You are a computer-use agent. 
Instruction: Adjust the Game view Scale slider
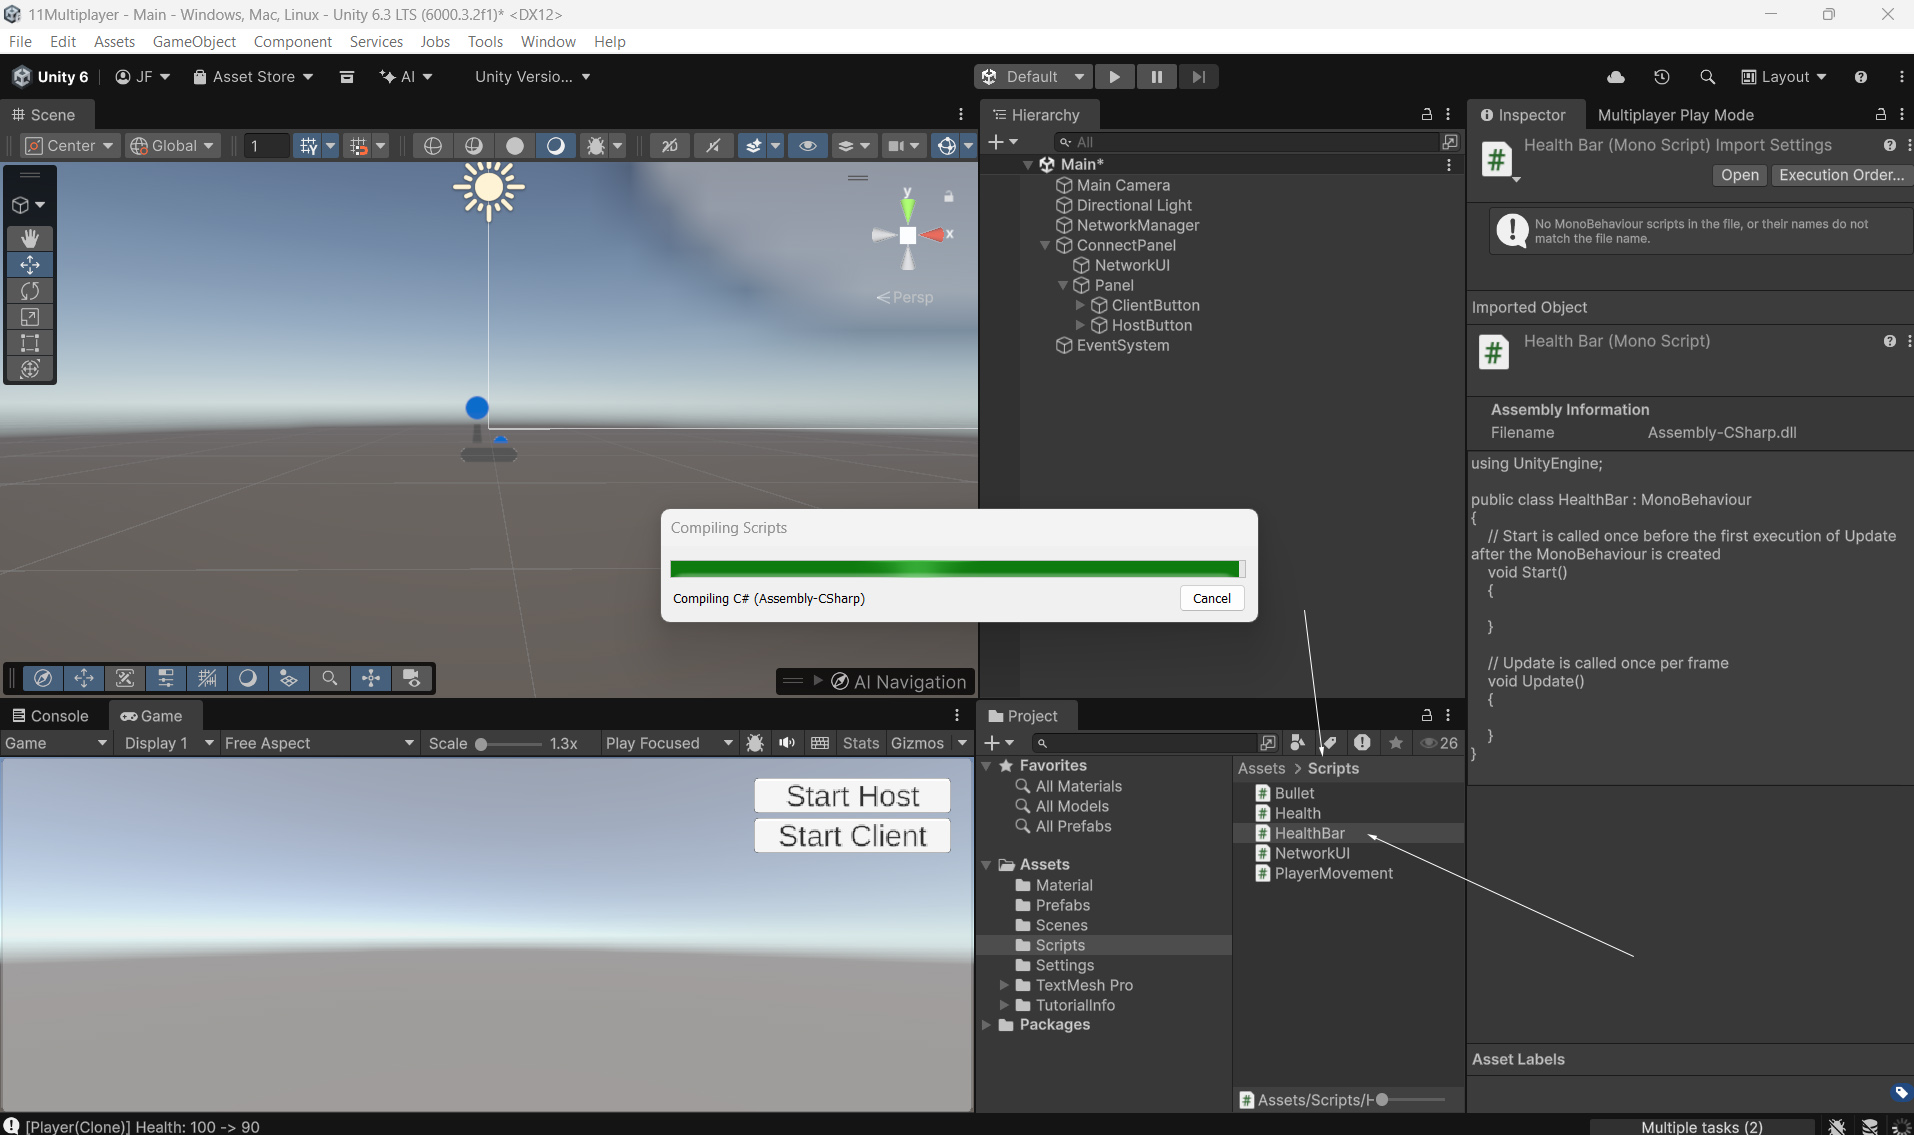pyautogui.click(x=482, y=744)
